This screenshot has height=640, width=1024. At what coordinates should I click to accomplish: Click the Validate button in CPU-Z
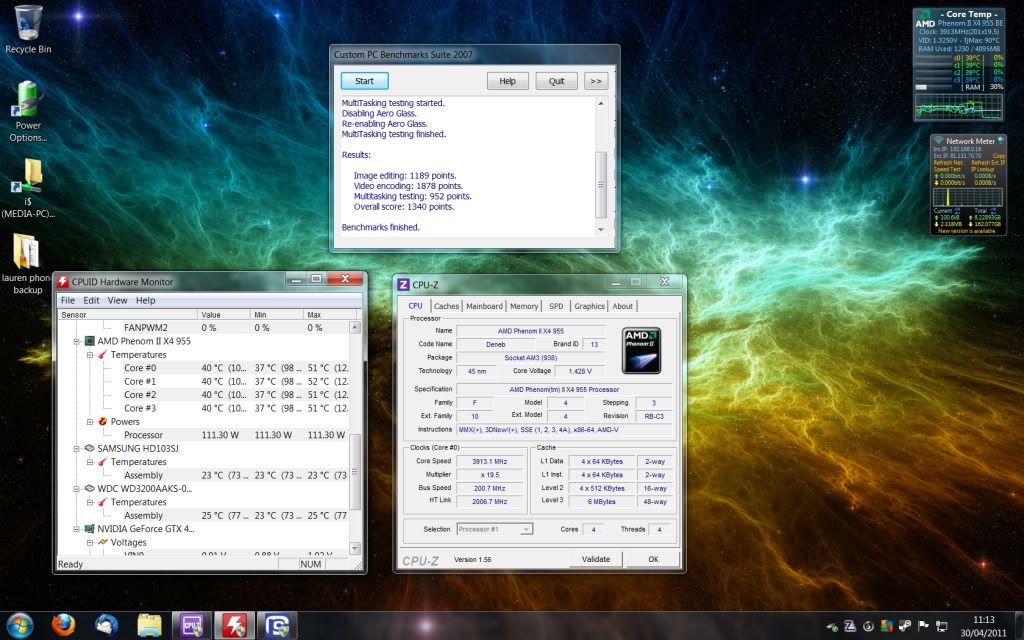tap(595, 559)
